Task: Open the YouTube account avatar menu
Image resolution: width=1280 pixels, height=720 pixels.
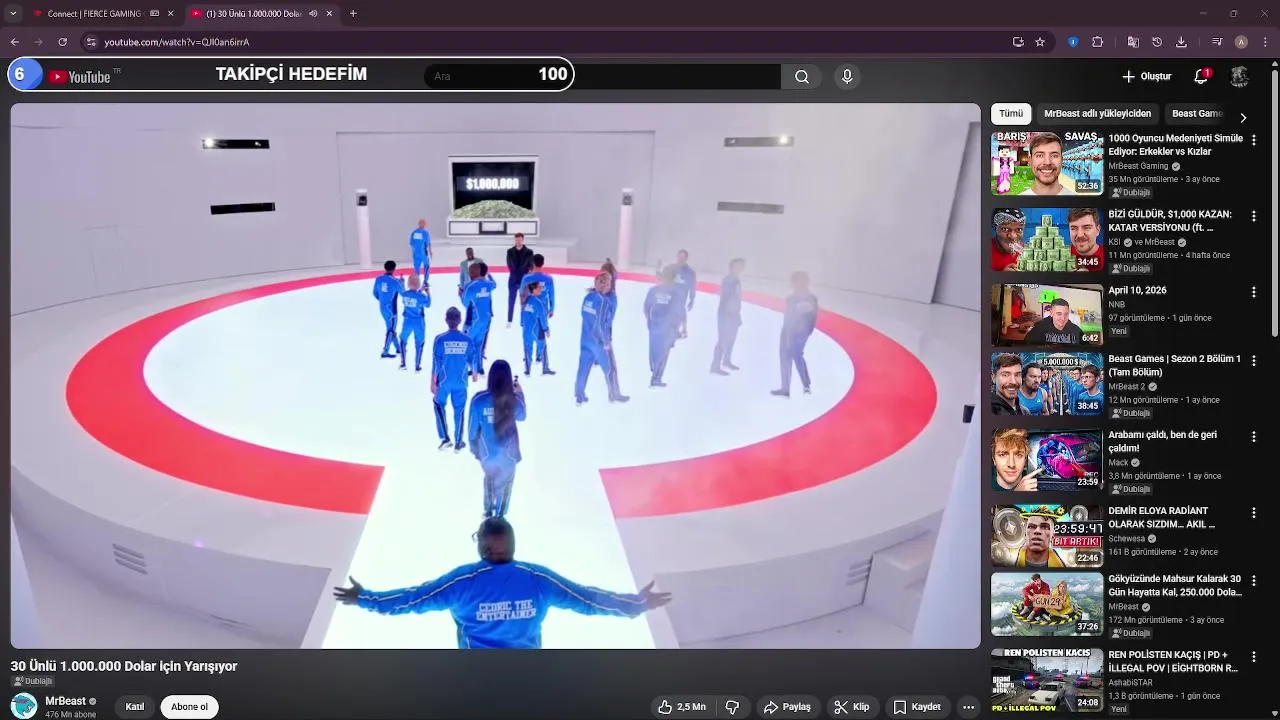Action: pos(1239,76)
